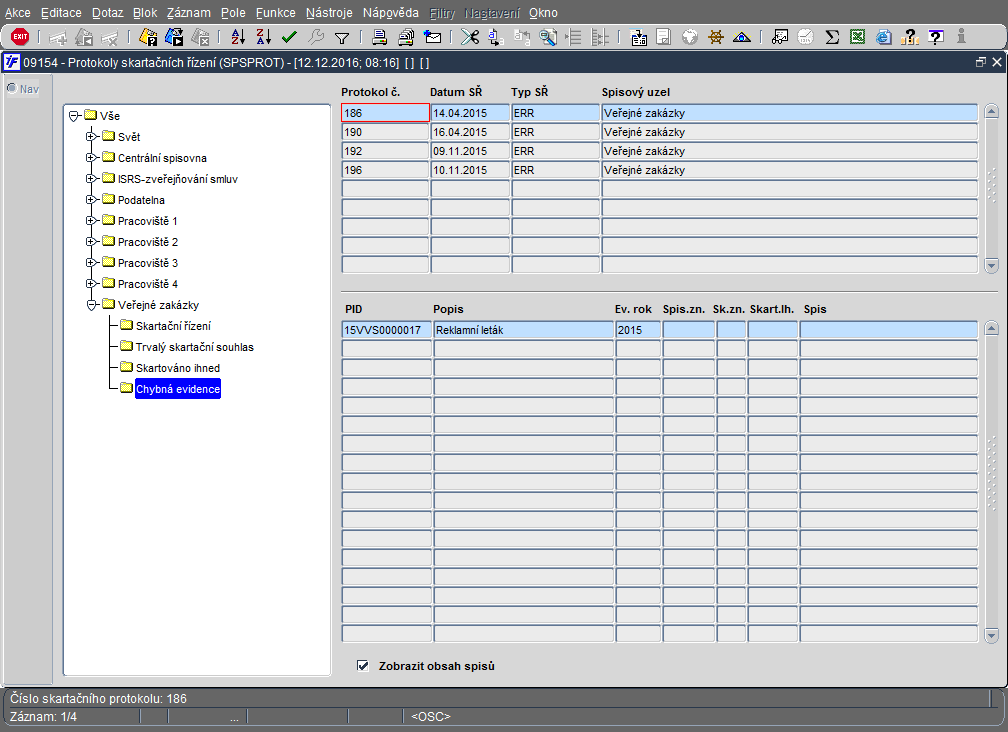
Task: Click the form-with-arrow import icon
Action: click(x=638, y=37)
